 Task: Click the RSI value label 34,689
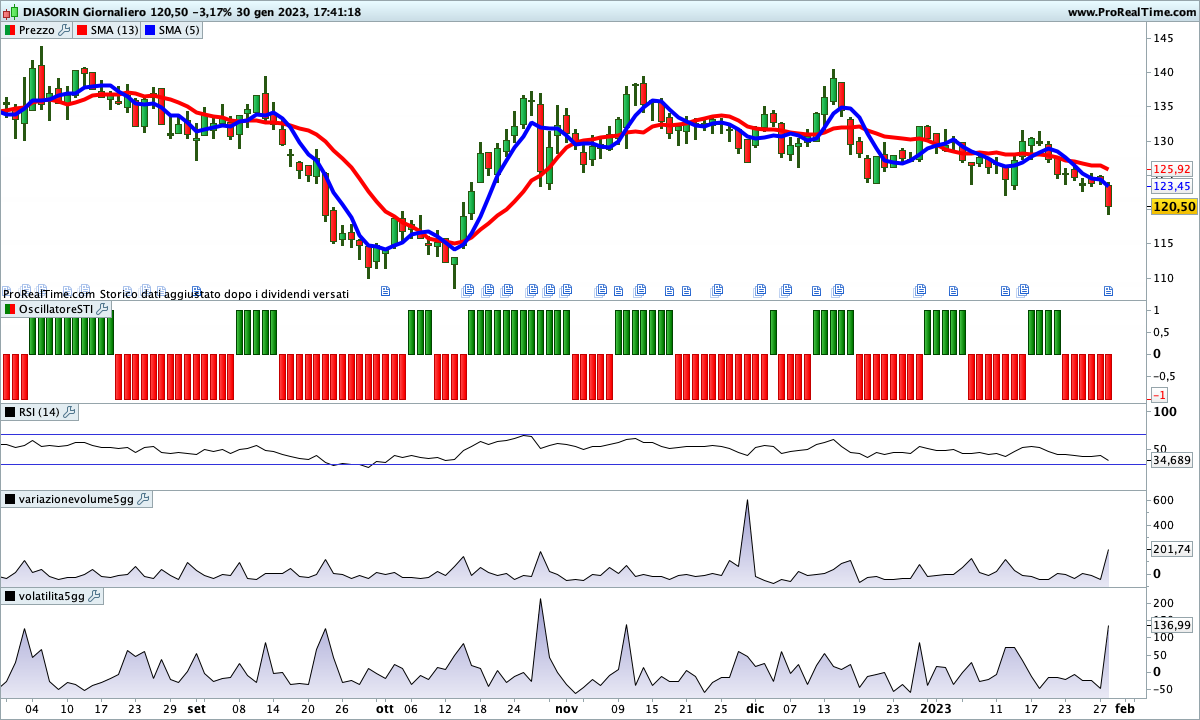[x=1172, y=461]
